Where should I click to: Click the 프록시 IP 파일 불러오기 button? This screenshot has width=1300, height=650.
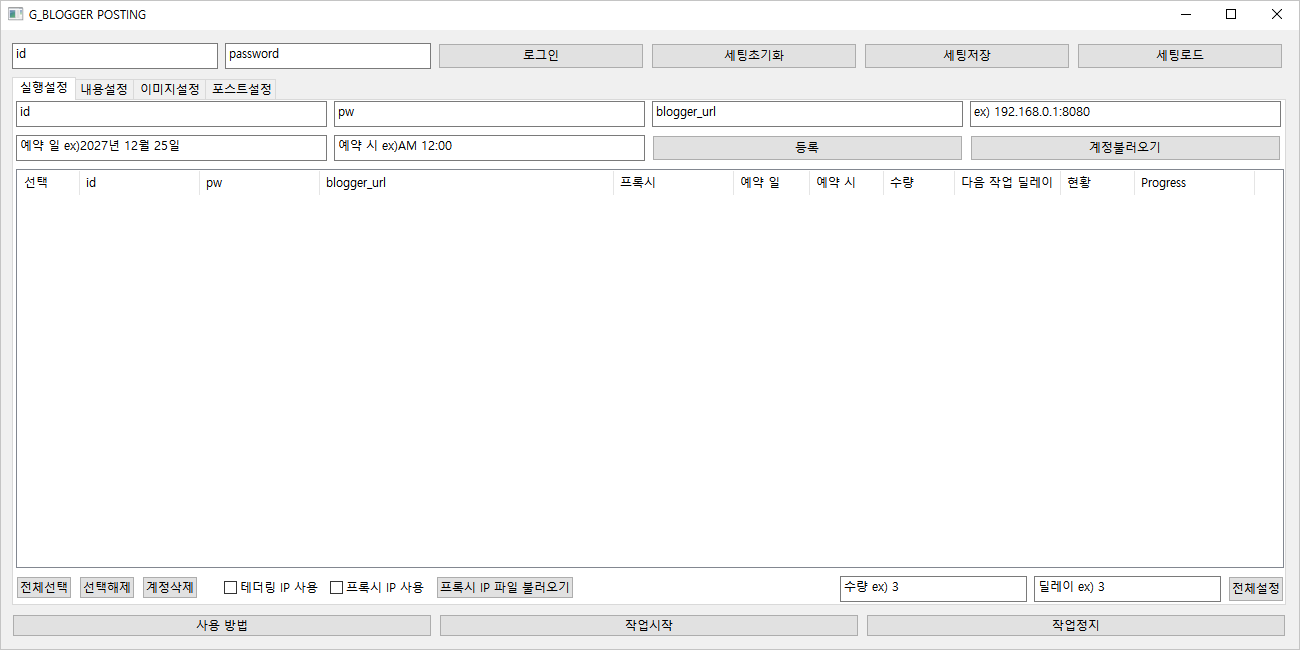504,587
